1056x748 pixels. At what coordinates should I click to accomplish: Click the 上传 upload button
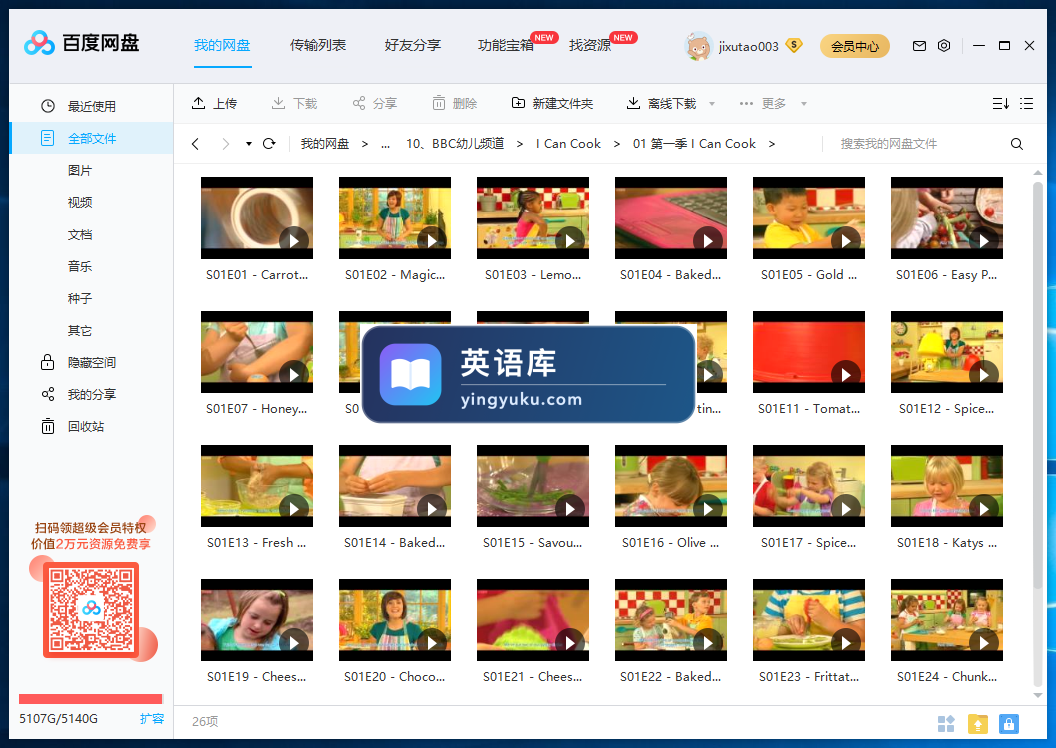click(x=214, y=103)
